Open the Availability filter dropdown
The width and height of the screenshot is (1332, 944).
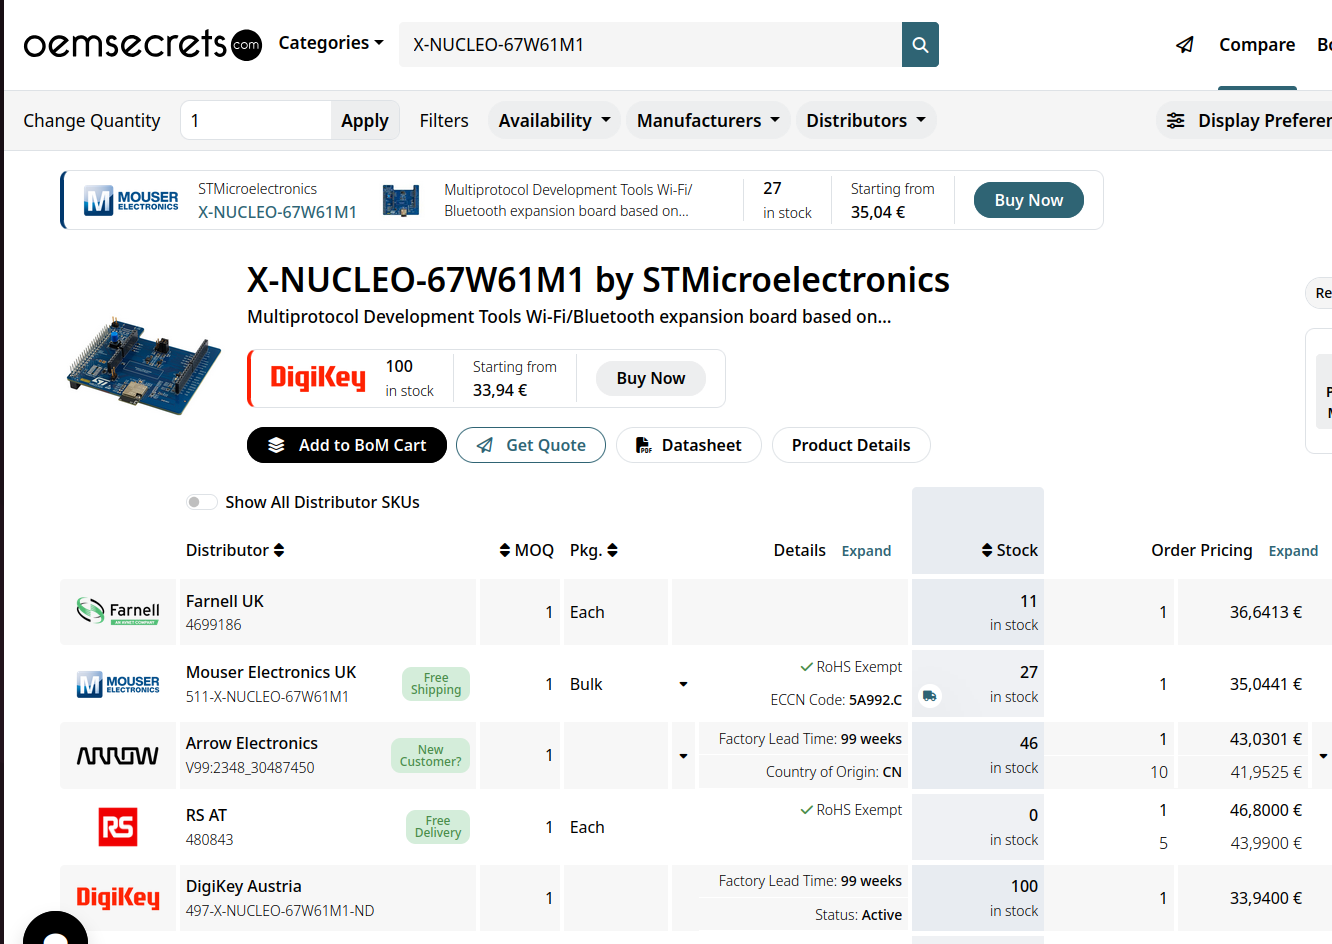(x=554, y=121)
